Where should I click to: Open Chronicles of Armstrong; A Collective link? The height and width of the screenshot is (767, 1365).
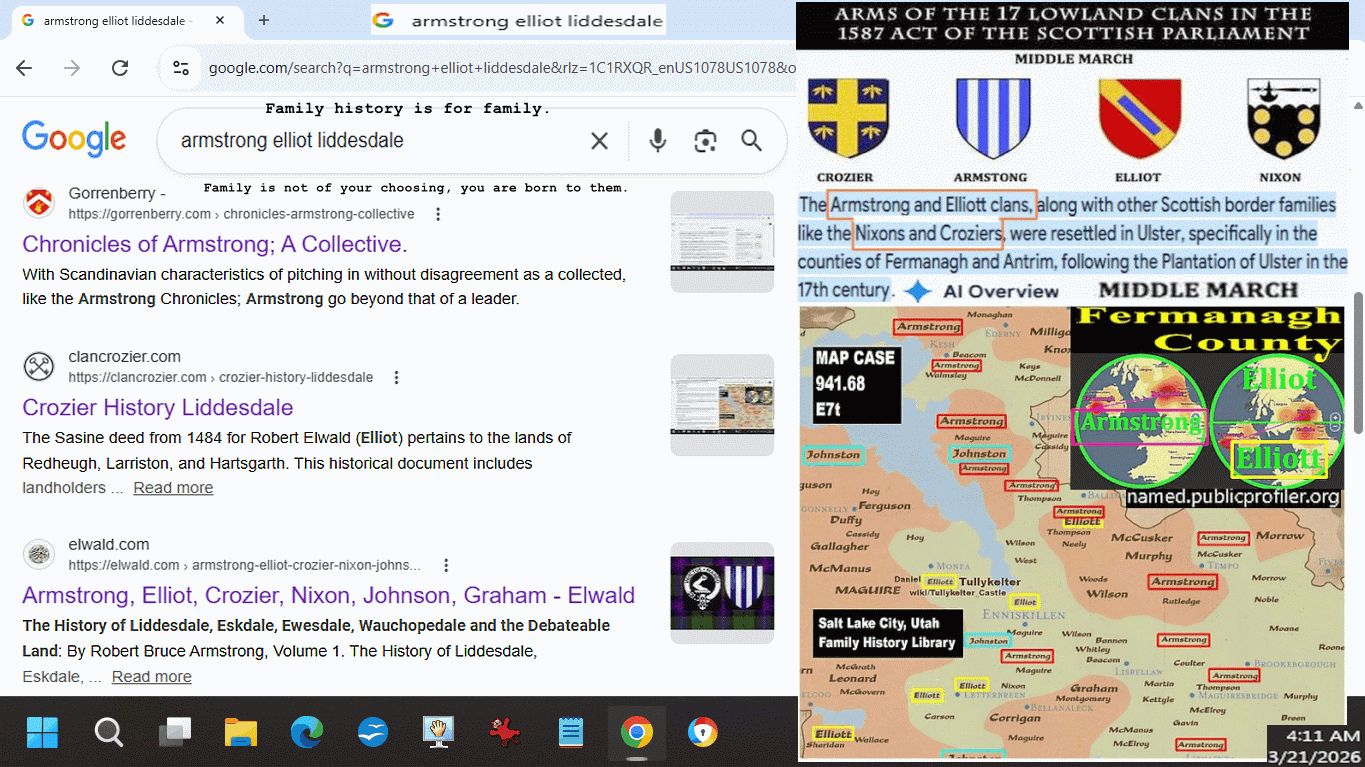[214, 244]
